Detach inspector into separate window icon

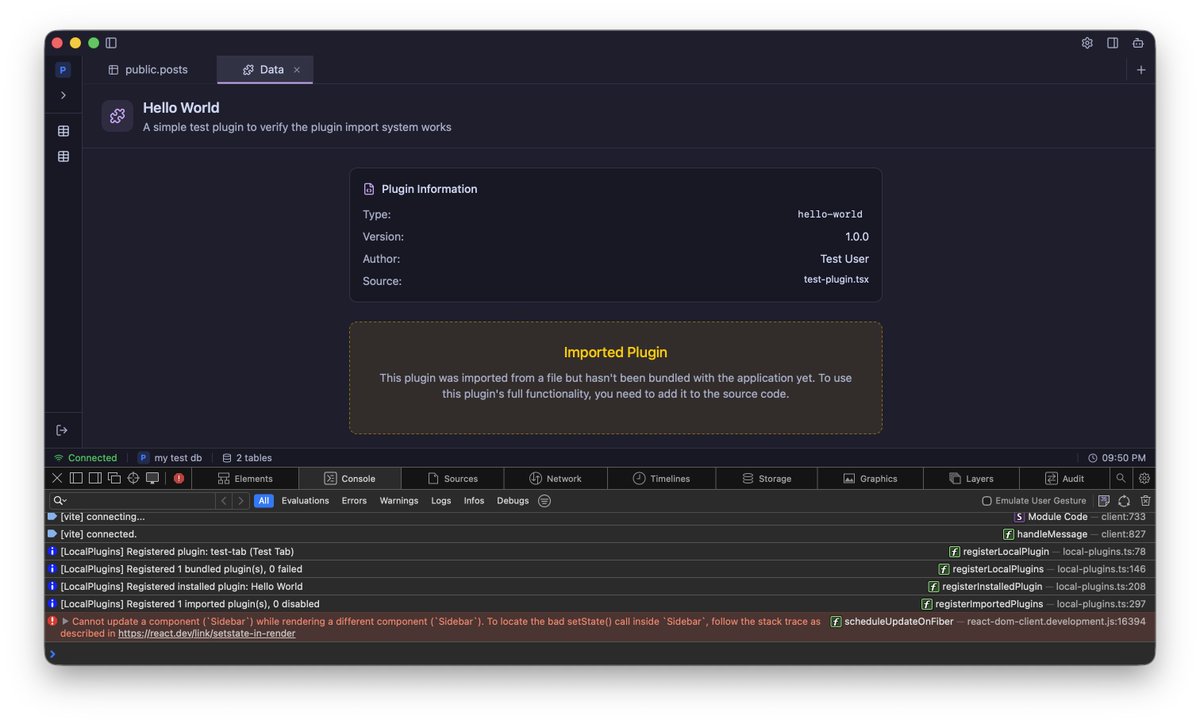click(x=114, y=478)
